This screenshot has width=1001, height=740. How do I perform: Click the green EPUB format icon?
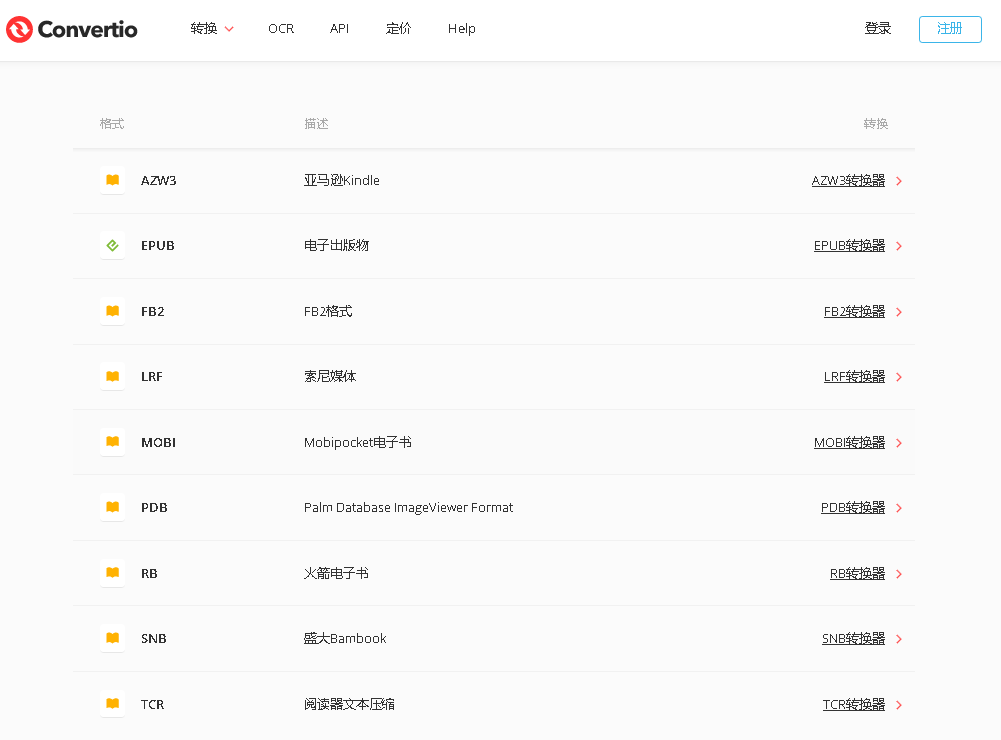(113, 245)
